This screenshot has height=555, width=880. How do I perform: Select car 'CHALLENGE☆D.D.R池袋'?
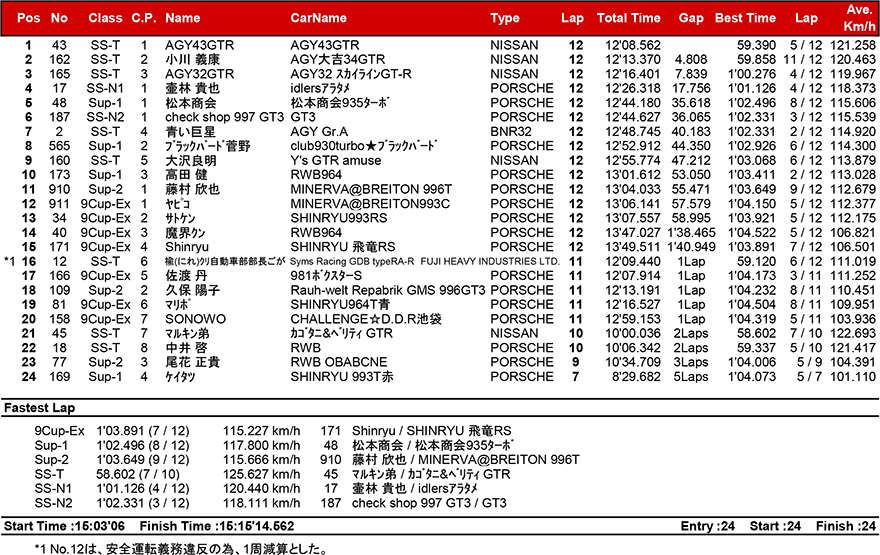pyautogui.click(x=366, y=319)
